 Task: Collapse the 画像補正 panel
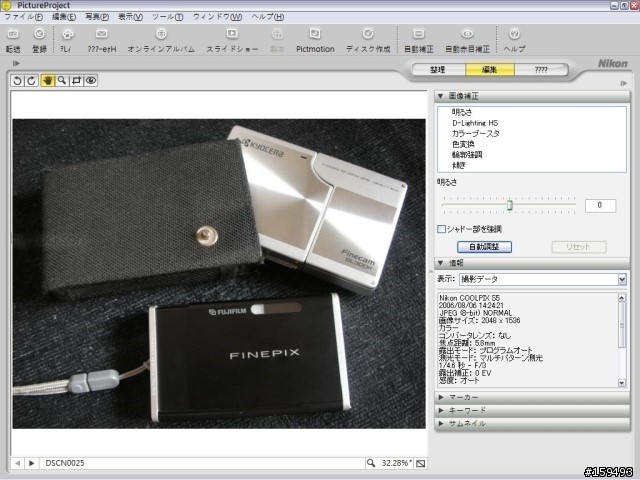point(440,96)
